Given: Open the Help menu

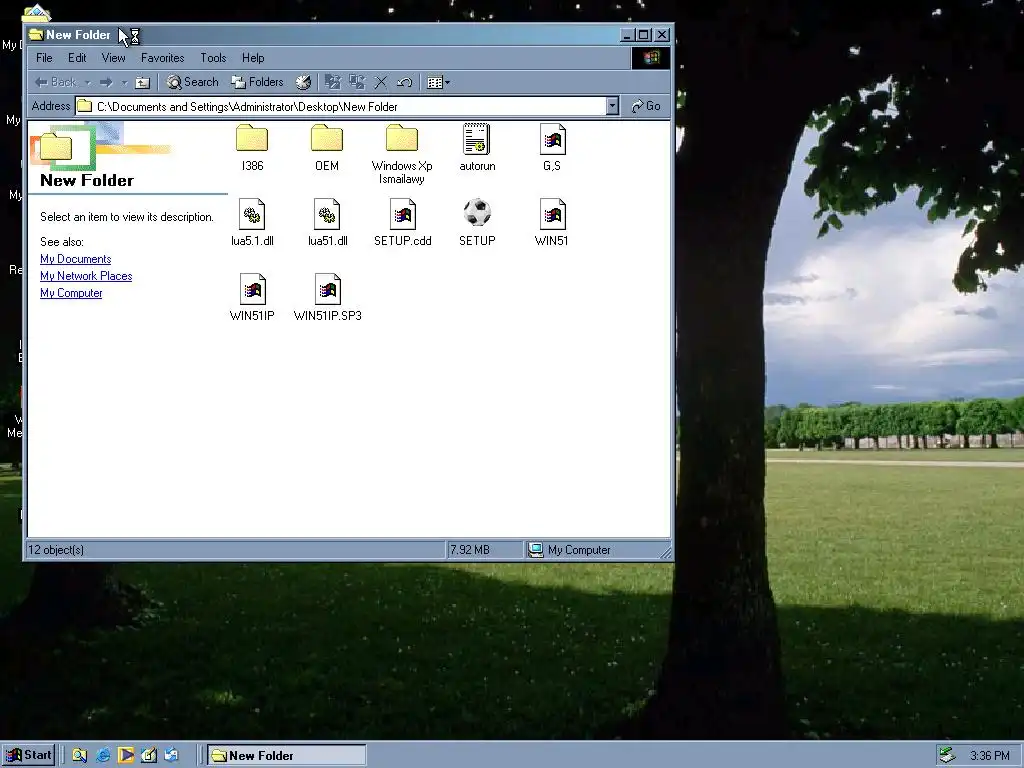Looking at the screenshot, I should (253, 57).
